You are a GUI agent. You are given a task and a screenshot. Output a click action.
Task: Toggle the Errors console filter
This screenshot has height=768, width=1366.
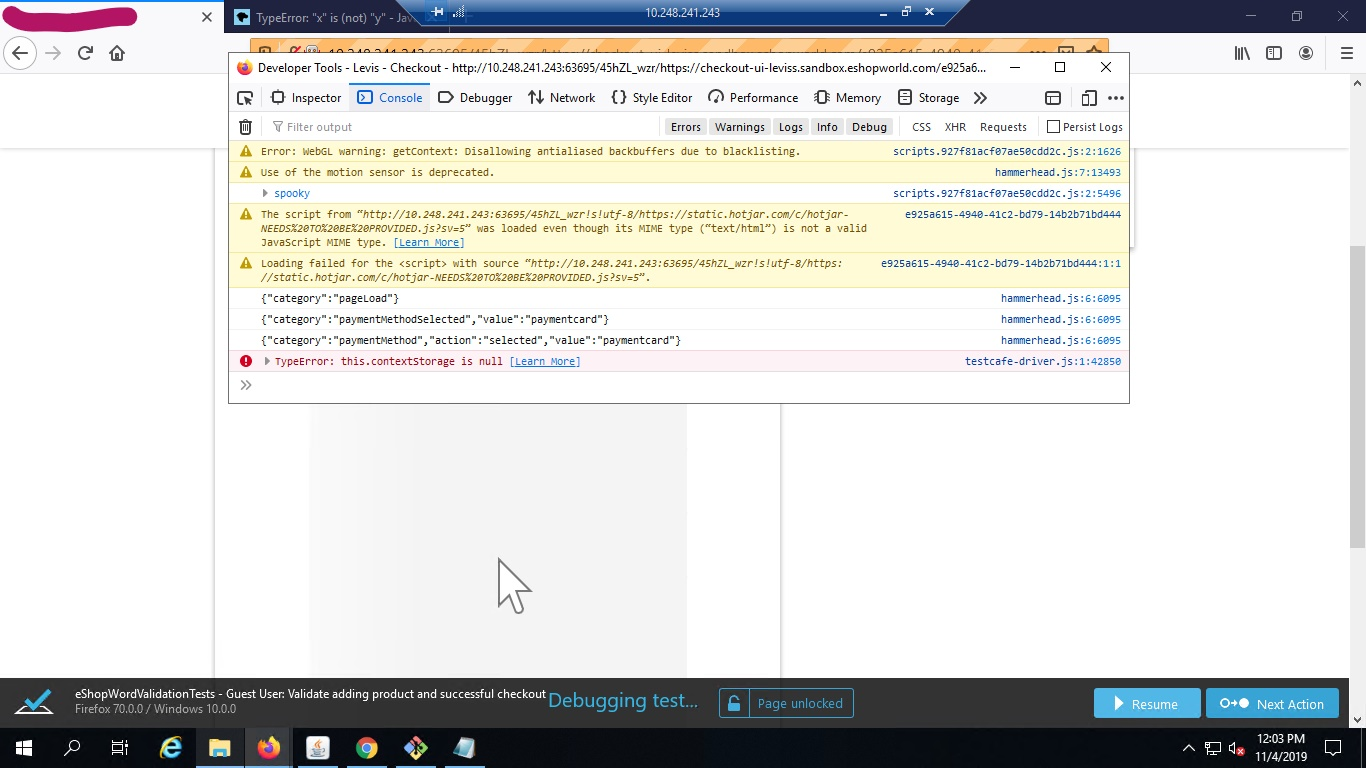pyautogui.click(x=686, y=127)
